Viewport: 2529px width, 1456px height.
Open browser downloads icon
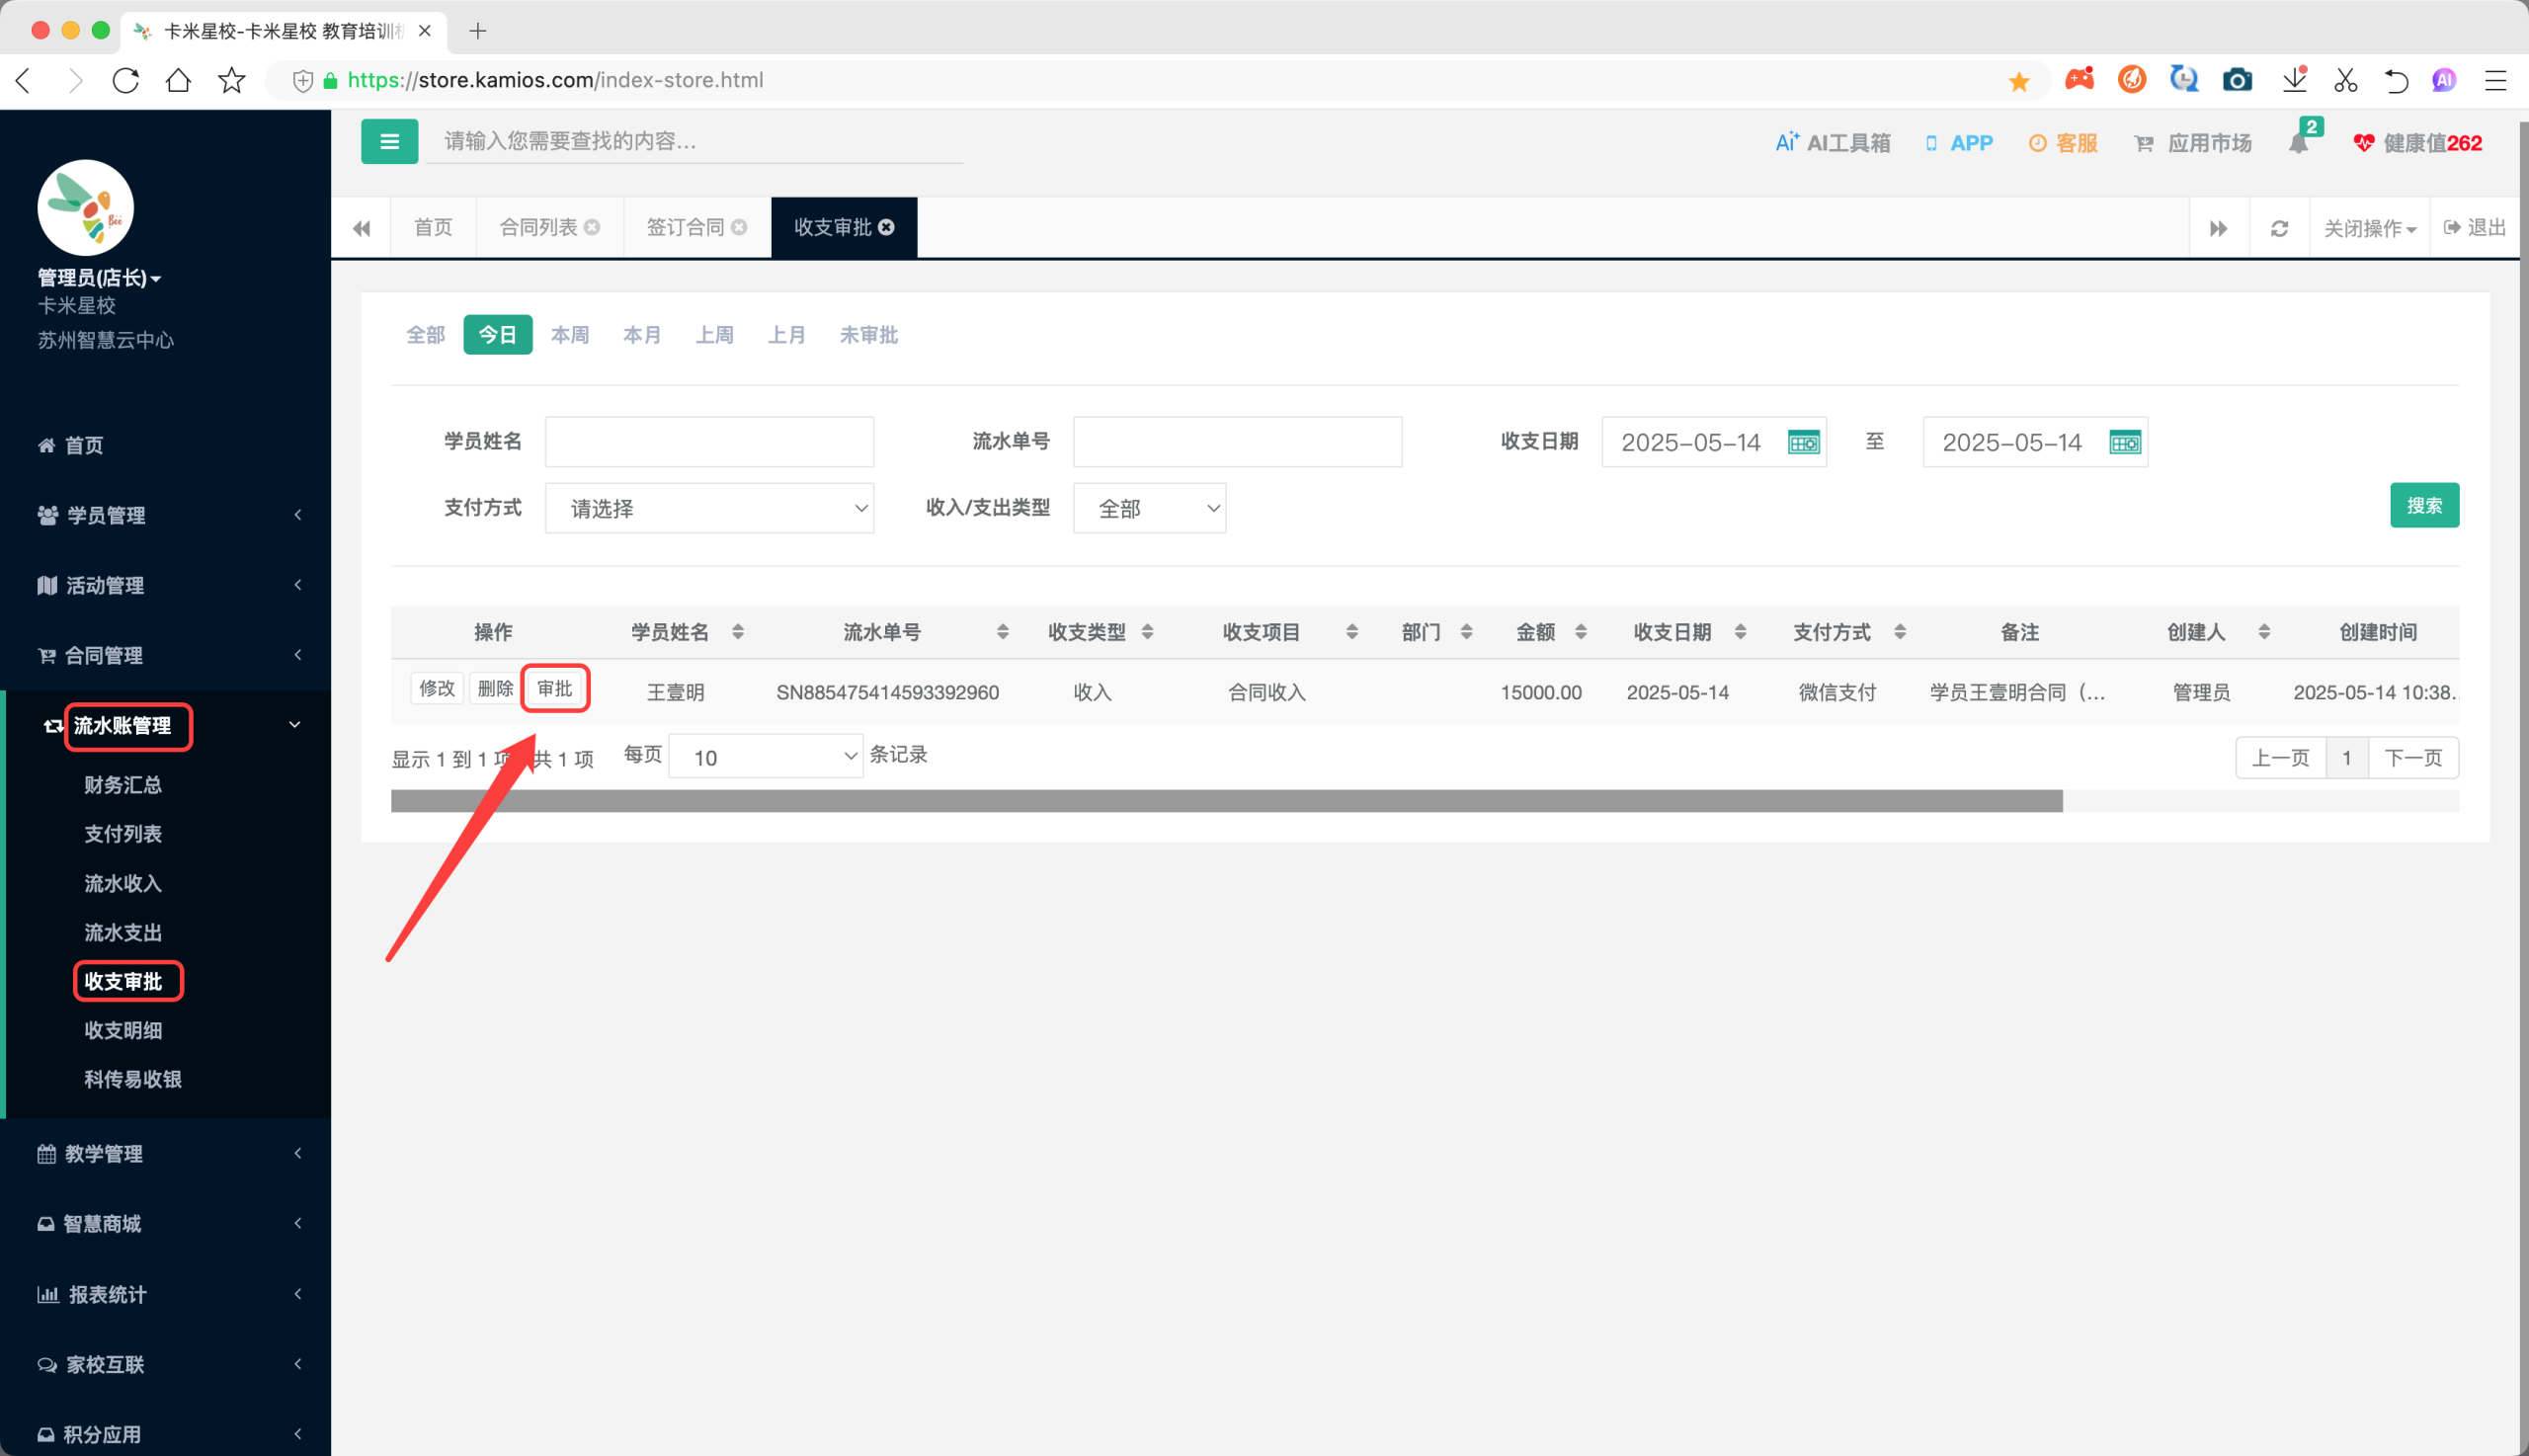(2295, 80)
